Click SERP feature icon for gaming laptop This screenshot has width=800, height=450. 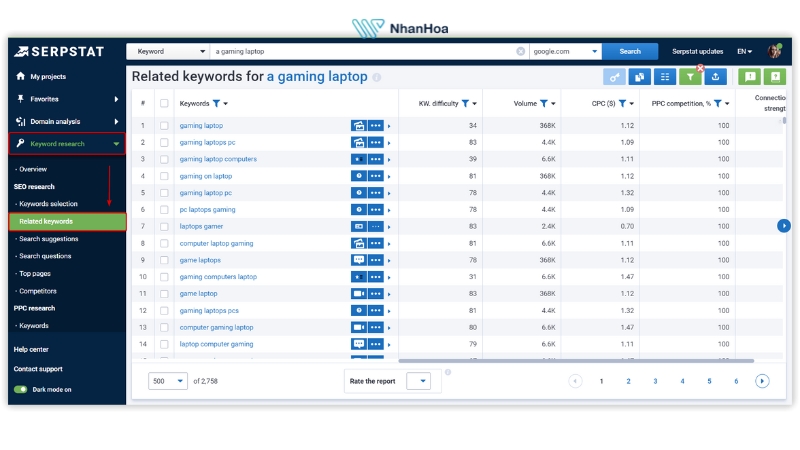[359, 126]
